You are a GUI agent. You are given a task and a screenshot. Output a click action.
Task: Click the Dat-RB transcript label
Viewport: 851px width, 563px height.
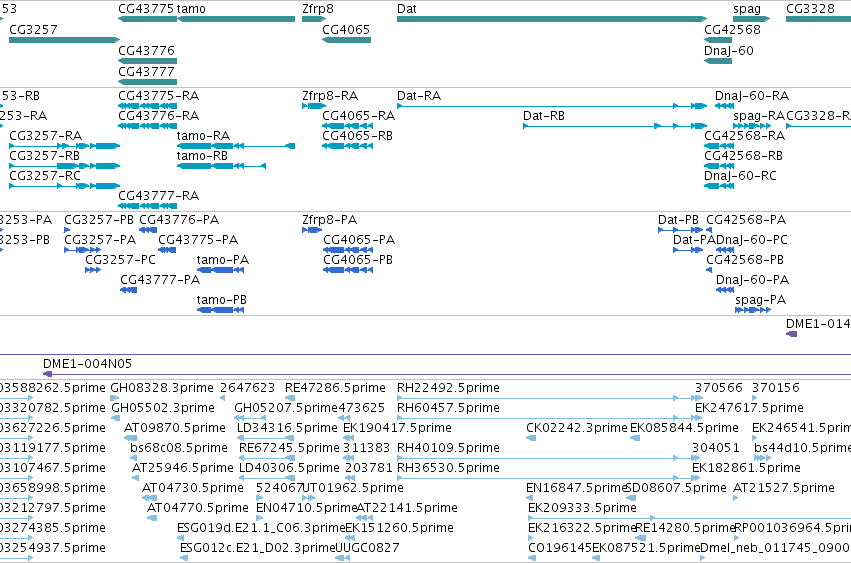[x=544, y=116]
